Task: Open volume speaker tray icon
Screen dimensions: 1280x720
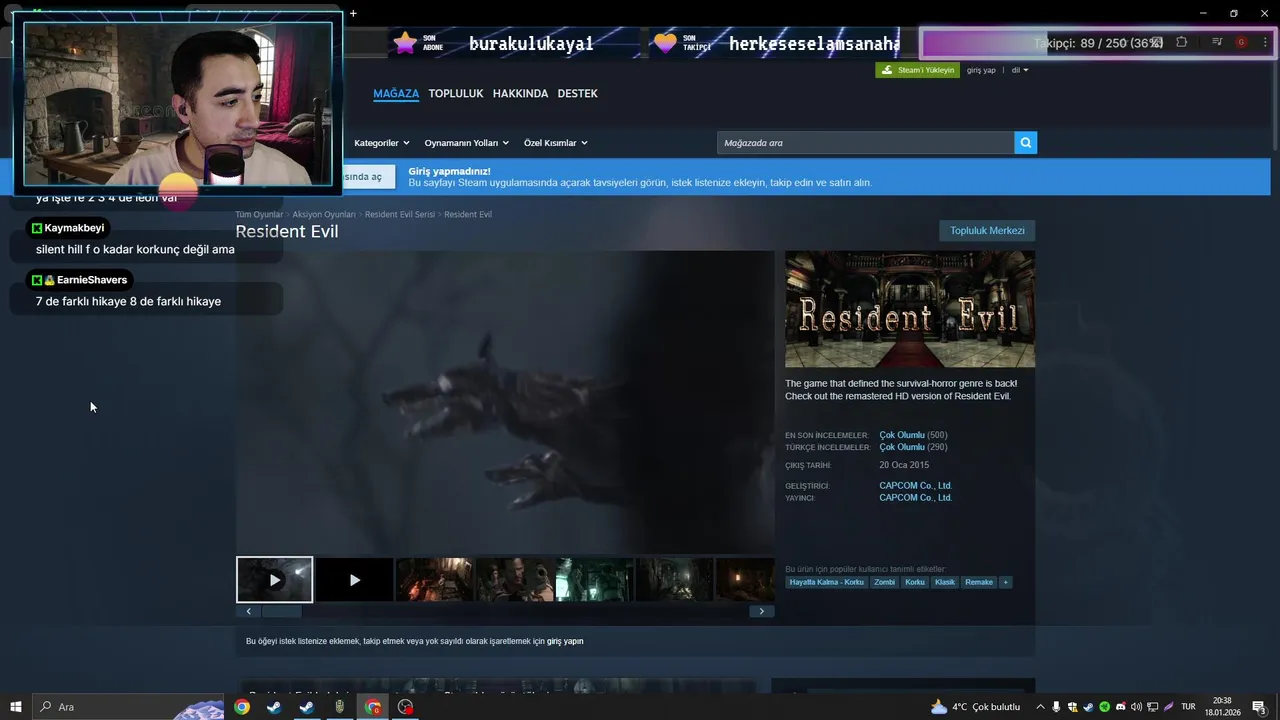Action: click(x=1136, y=707)
